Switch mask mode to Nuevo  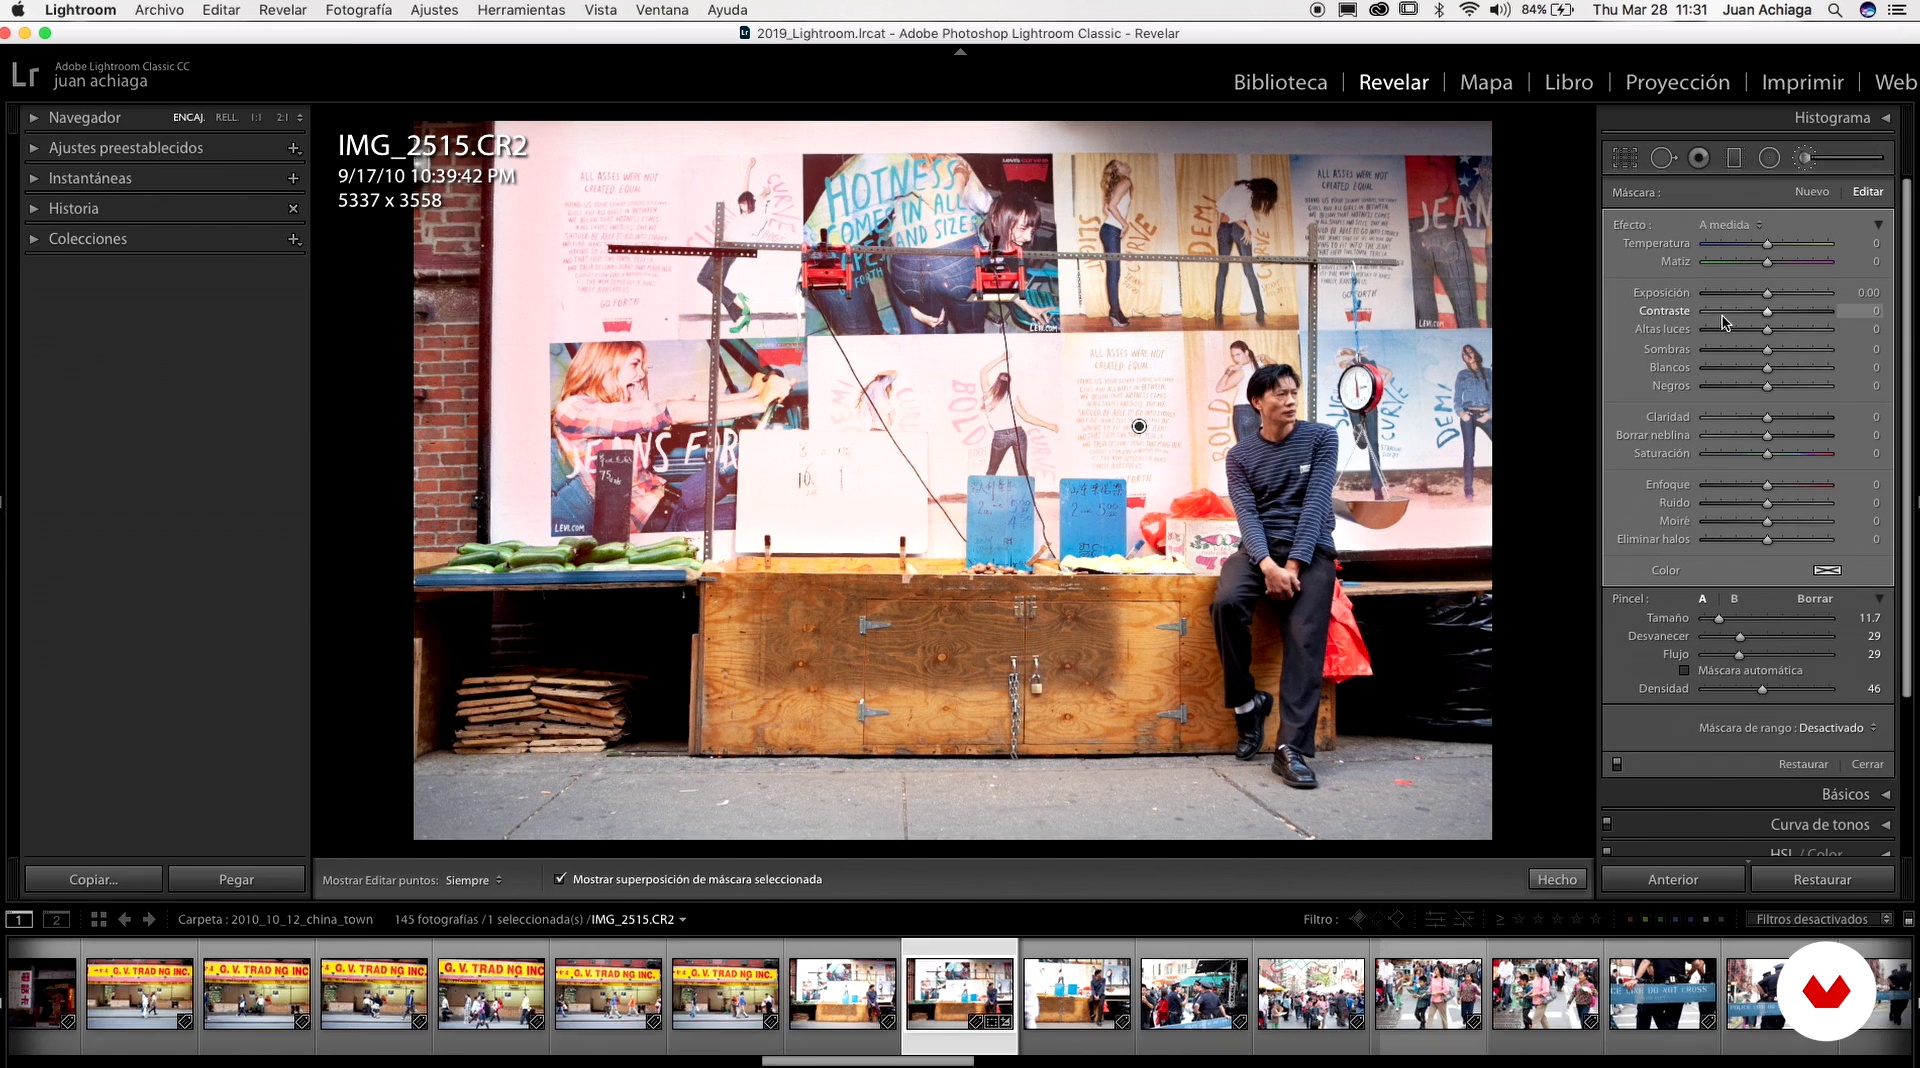pyautogui.click(x=1812, y=192)
